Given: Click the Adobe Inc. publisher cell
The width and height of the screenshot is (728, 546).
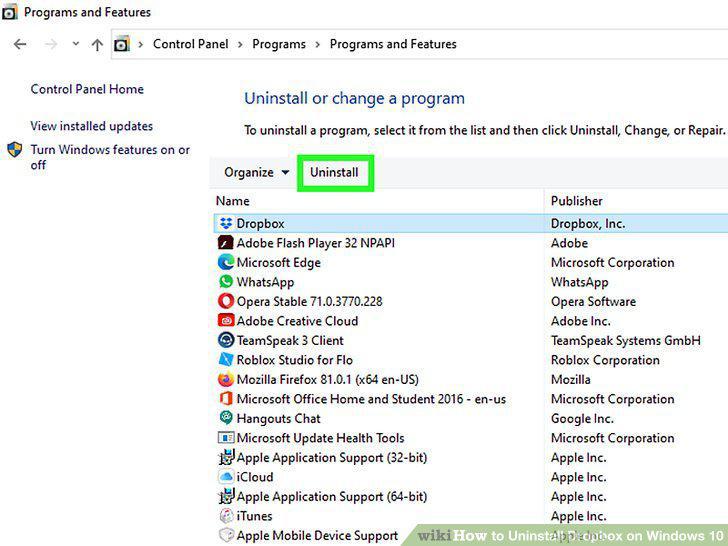Looking at the screenshot, I should [580, 321].
